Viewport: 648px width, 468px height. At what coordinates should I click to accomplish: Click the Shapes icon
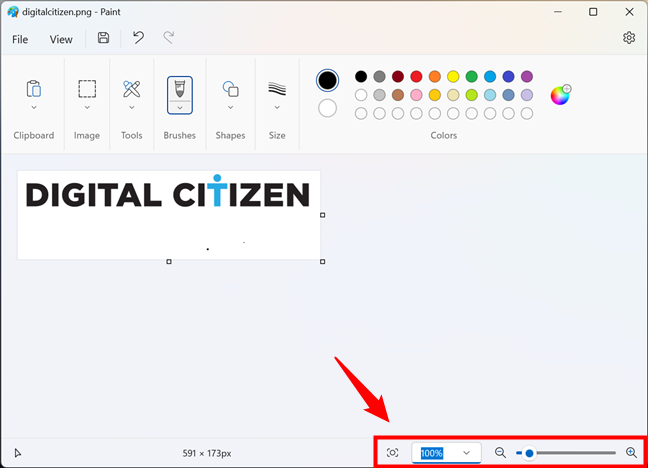pyautogui.click(x=231, y=88)
